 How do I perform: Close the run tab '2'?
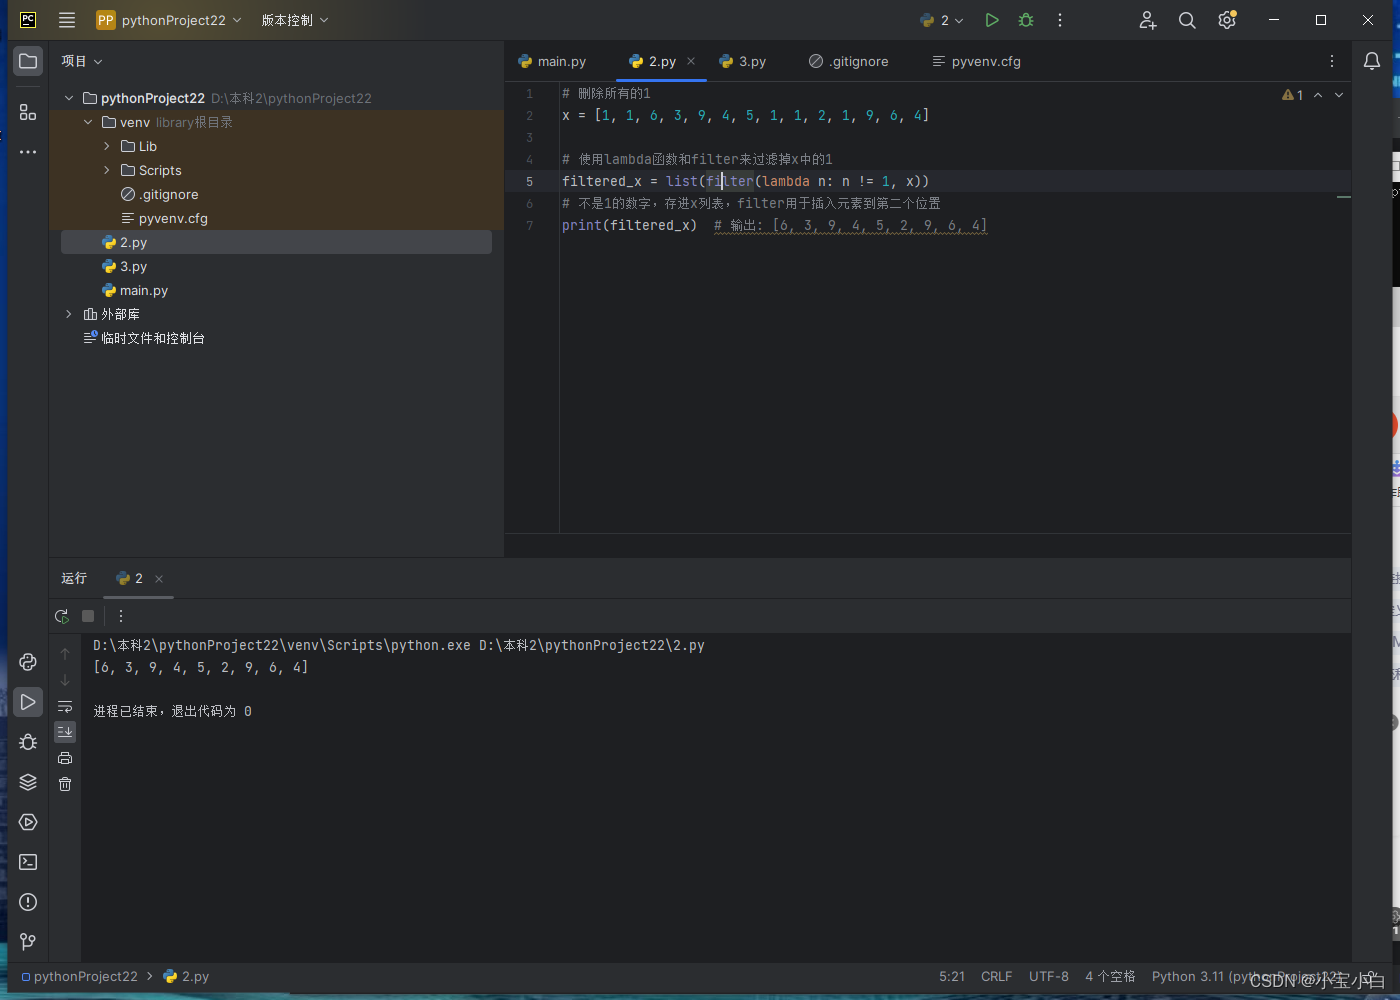(159, 579)
